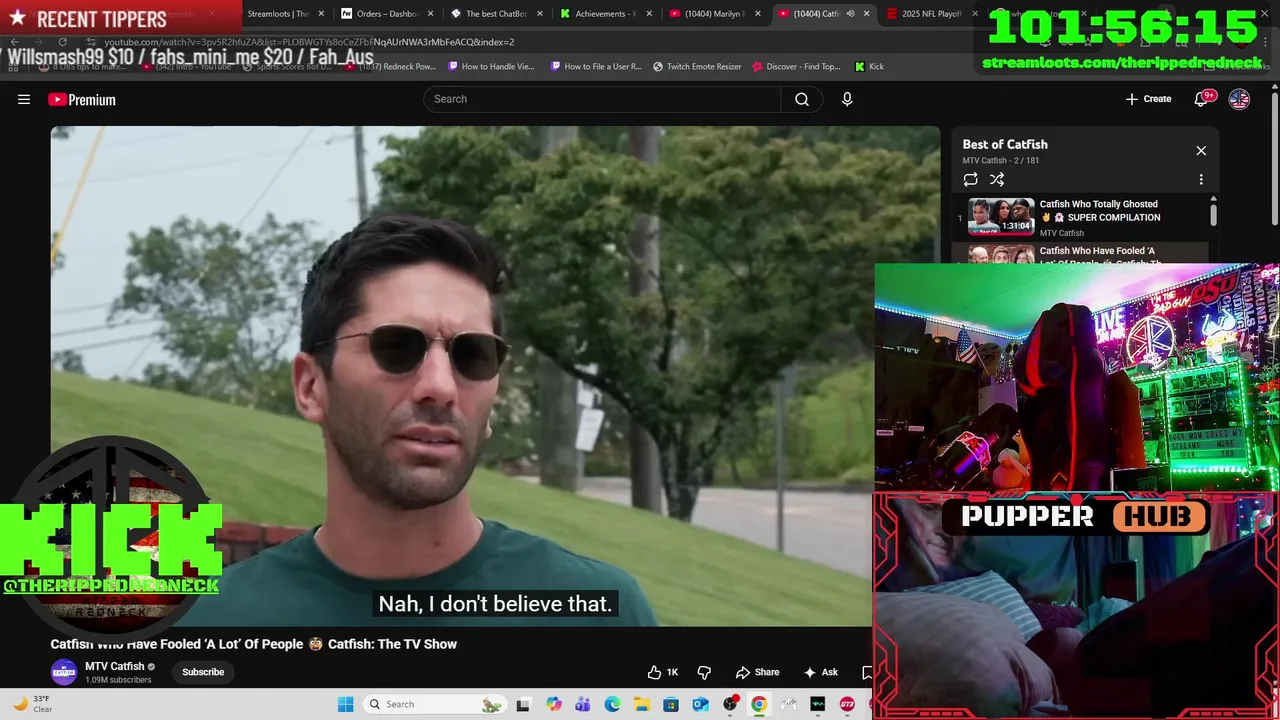Toggle playlist loop
Image resolution: width=1280 pixels, height=720 pixels.
click(970, 180)
